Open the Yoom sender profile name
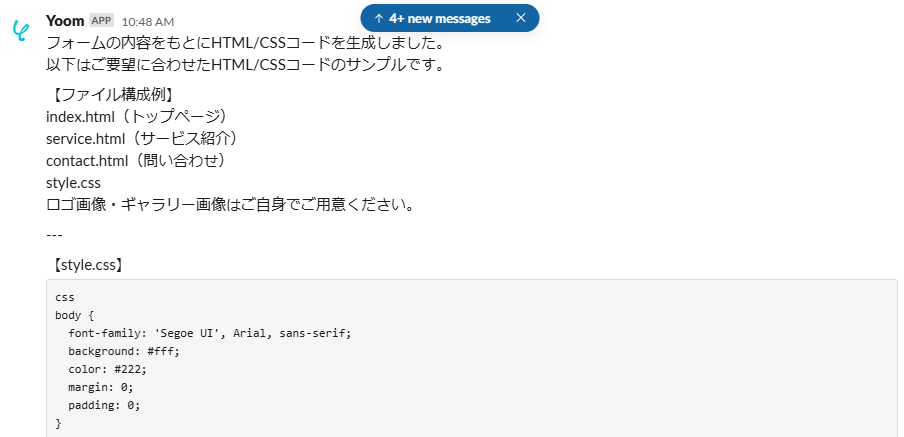This screenshot has width=904, height=437. (65, 20)
